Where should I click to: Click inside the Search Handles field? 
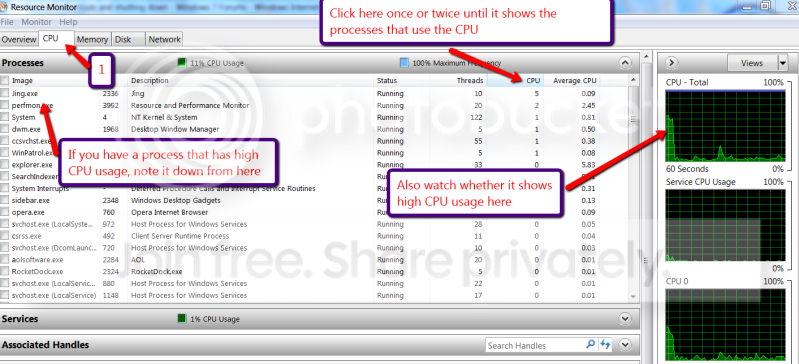point(536,346)
